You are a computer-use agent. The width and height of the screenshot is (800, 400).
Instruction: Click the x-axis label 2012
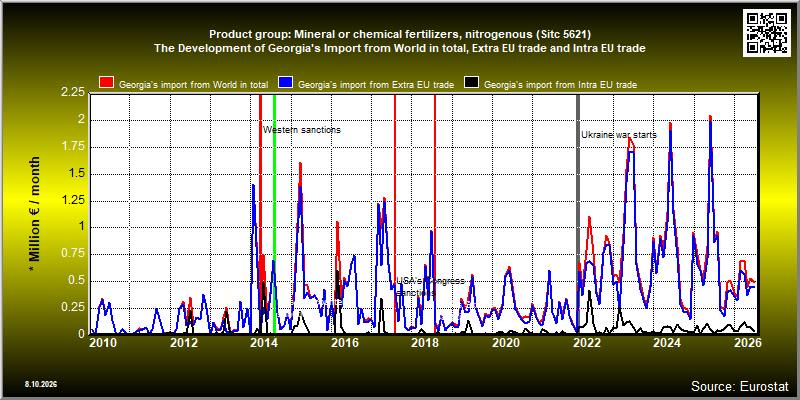click(183, 343)
